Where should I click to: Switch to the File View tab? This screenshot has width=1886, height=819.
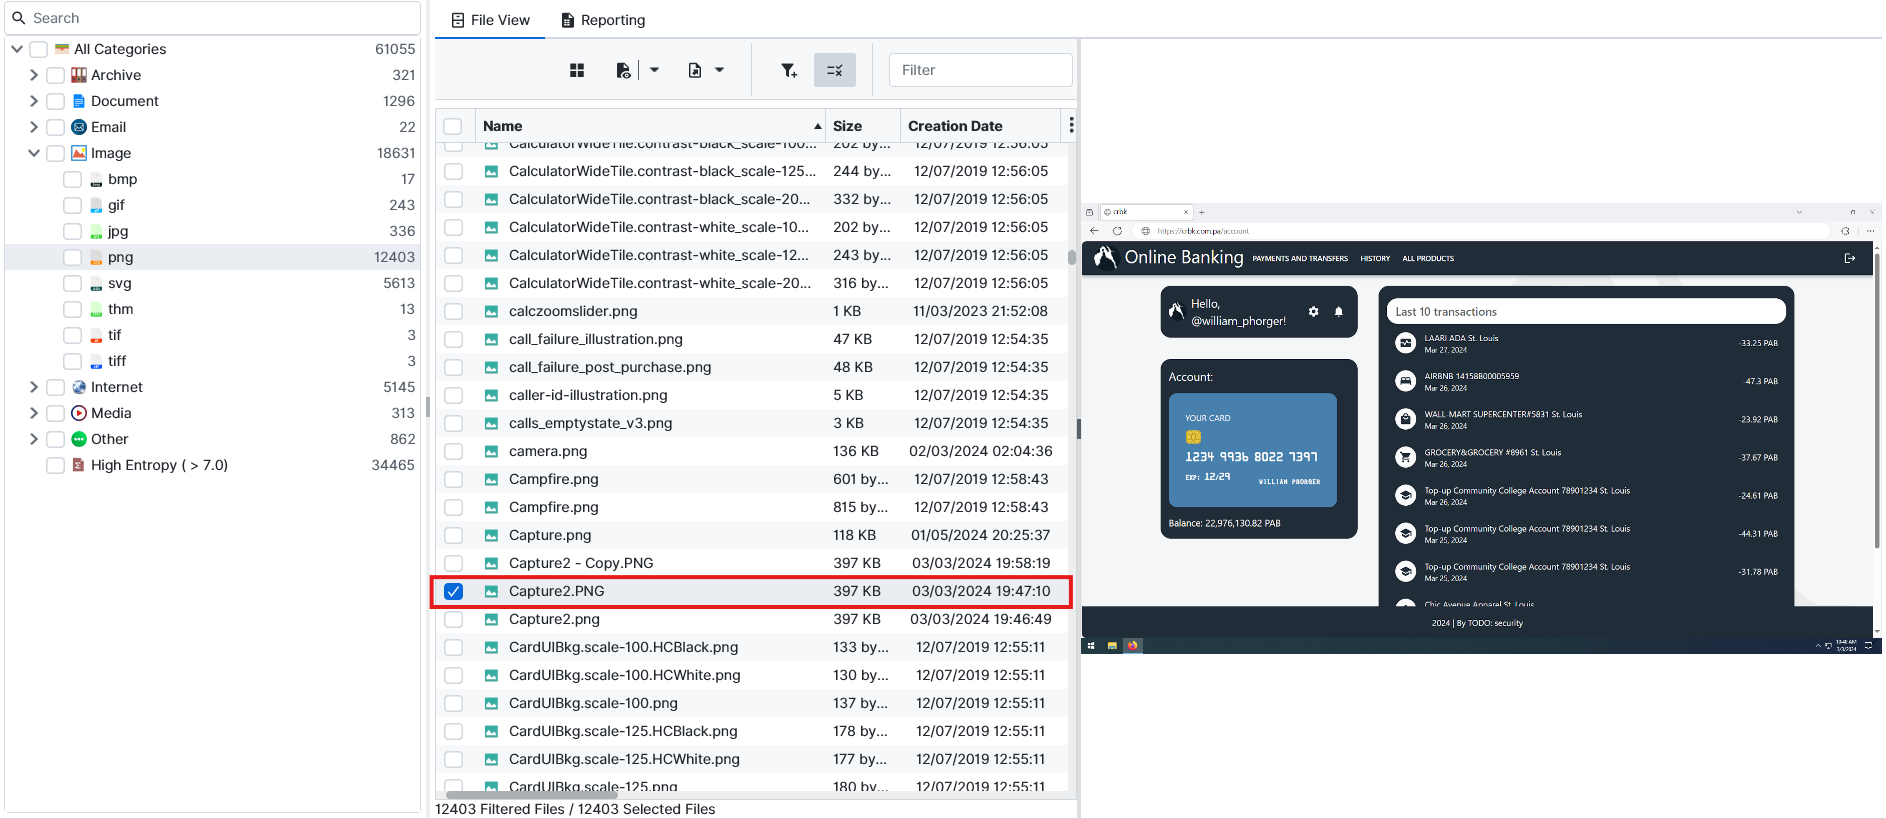(490, 20)
